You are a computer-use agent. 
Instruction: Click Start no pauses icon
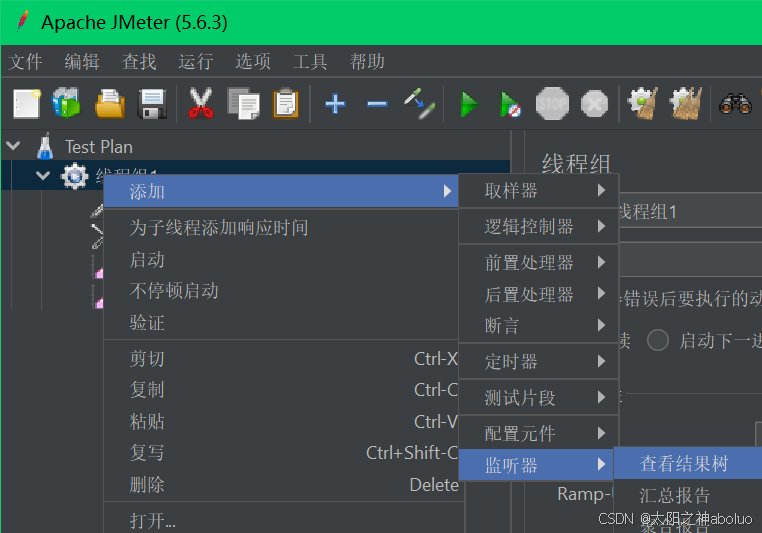(510, 104)
